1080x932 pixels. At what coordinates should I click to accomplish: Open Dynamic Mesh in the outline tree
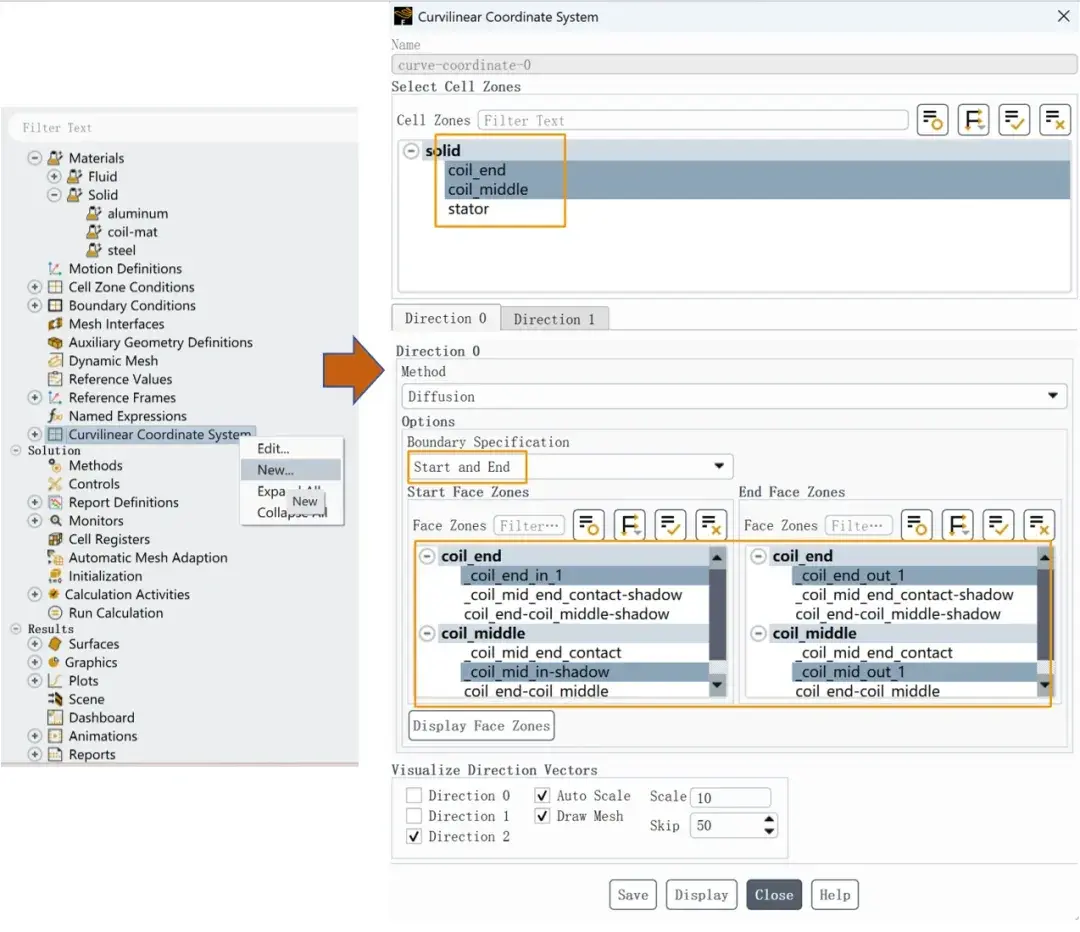coord(113,360)
